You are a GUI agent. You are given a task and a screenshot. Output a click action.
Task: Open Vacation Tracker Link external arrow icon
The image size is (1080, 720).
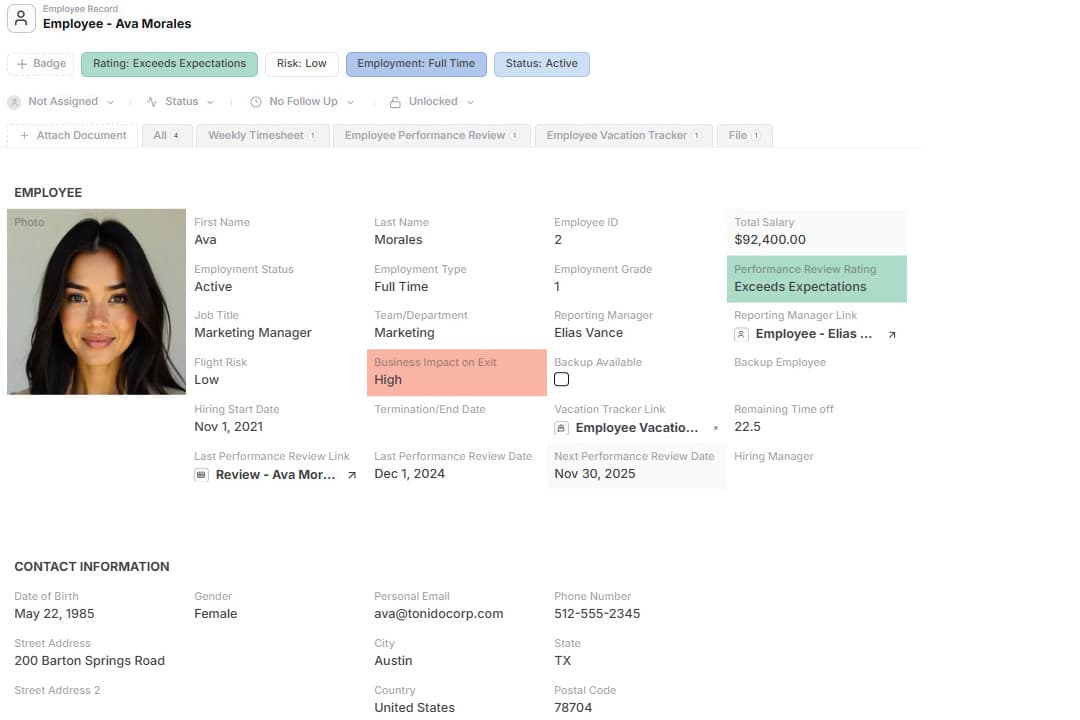pyautogui.click(x=716, y=429)
